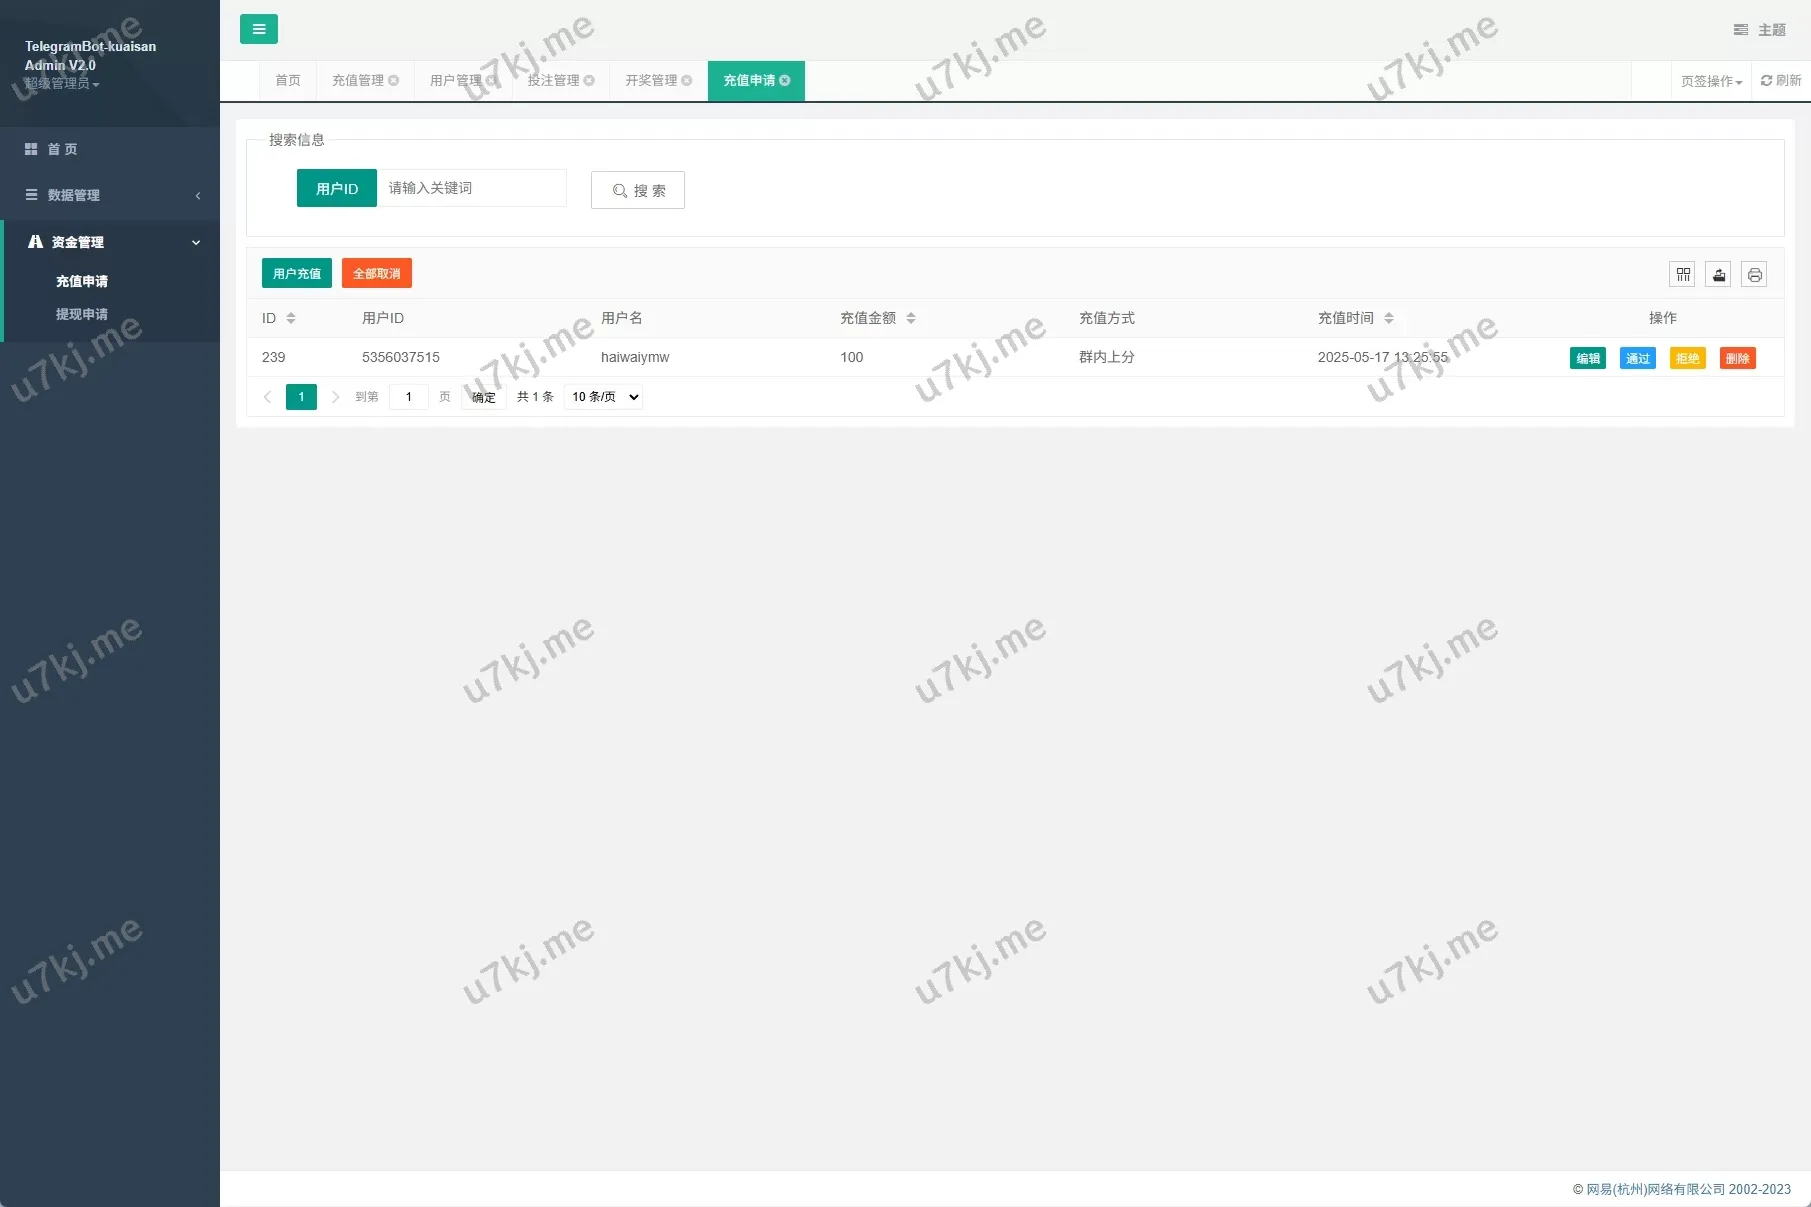The height and width of the screenshot is (1207, 1811).
Task: Sort table by ID column
Action: (x=291, y=318)
